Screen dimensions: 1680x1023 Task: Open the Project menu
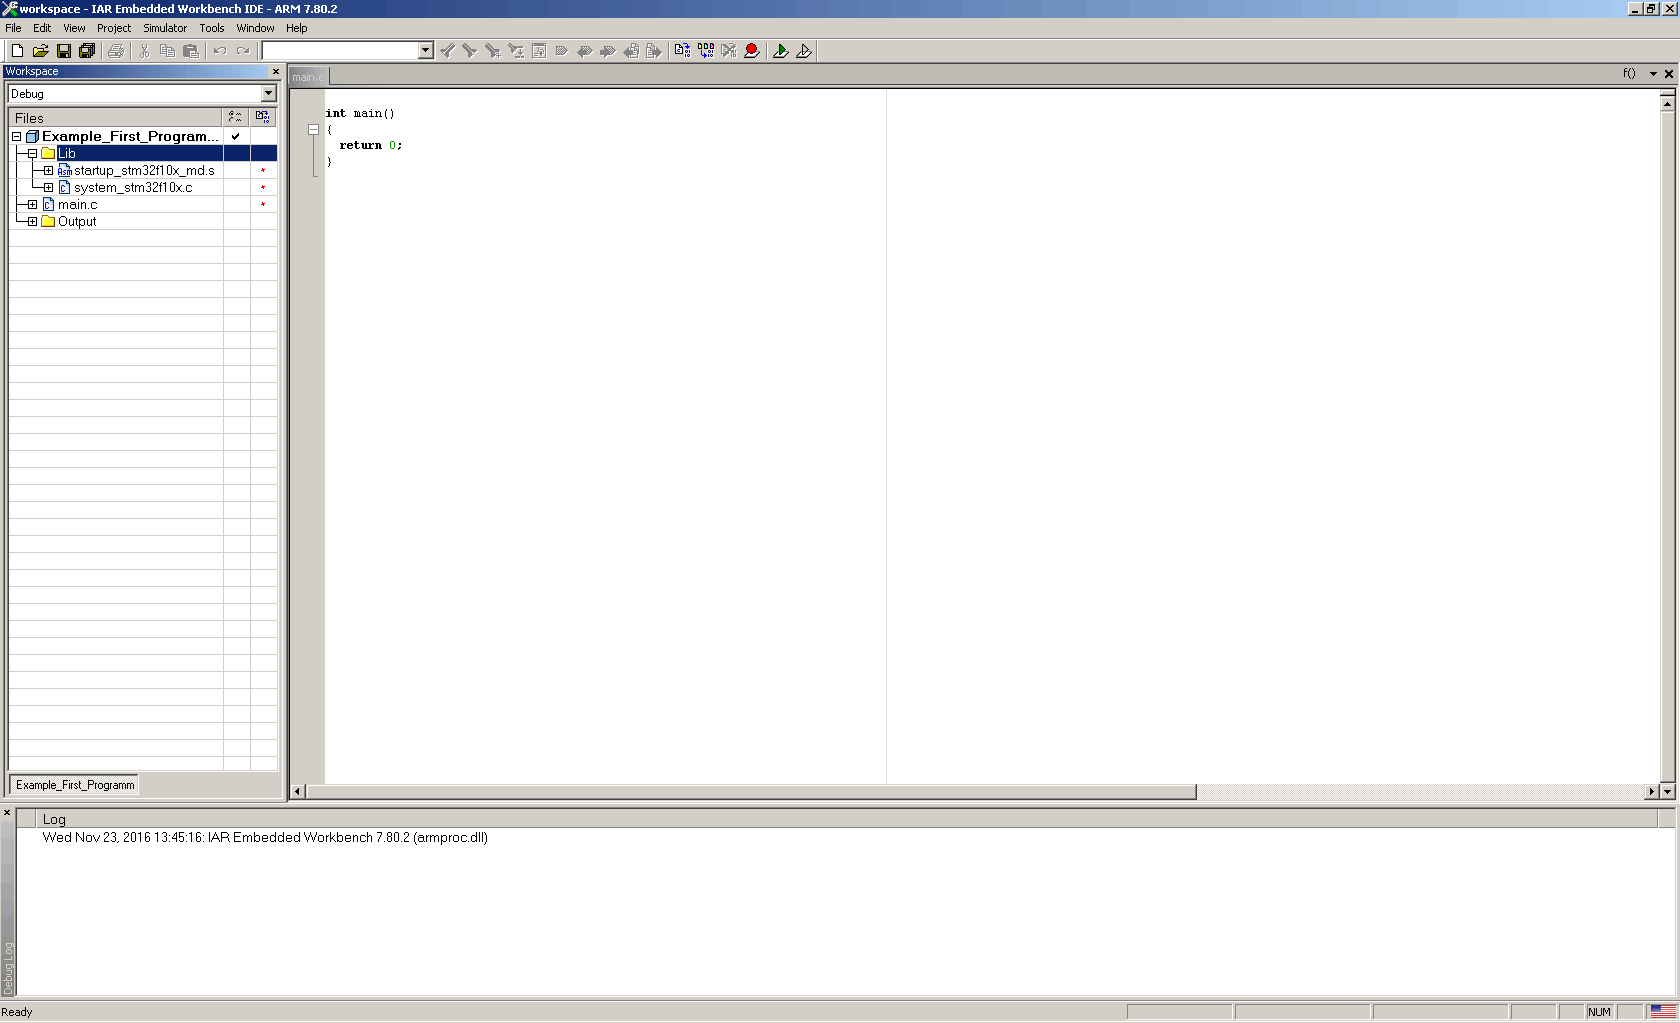point(114,28)
